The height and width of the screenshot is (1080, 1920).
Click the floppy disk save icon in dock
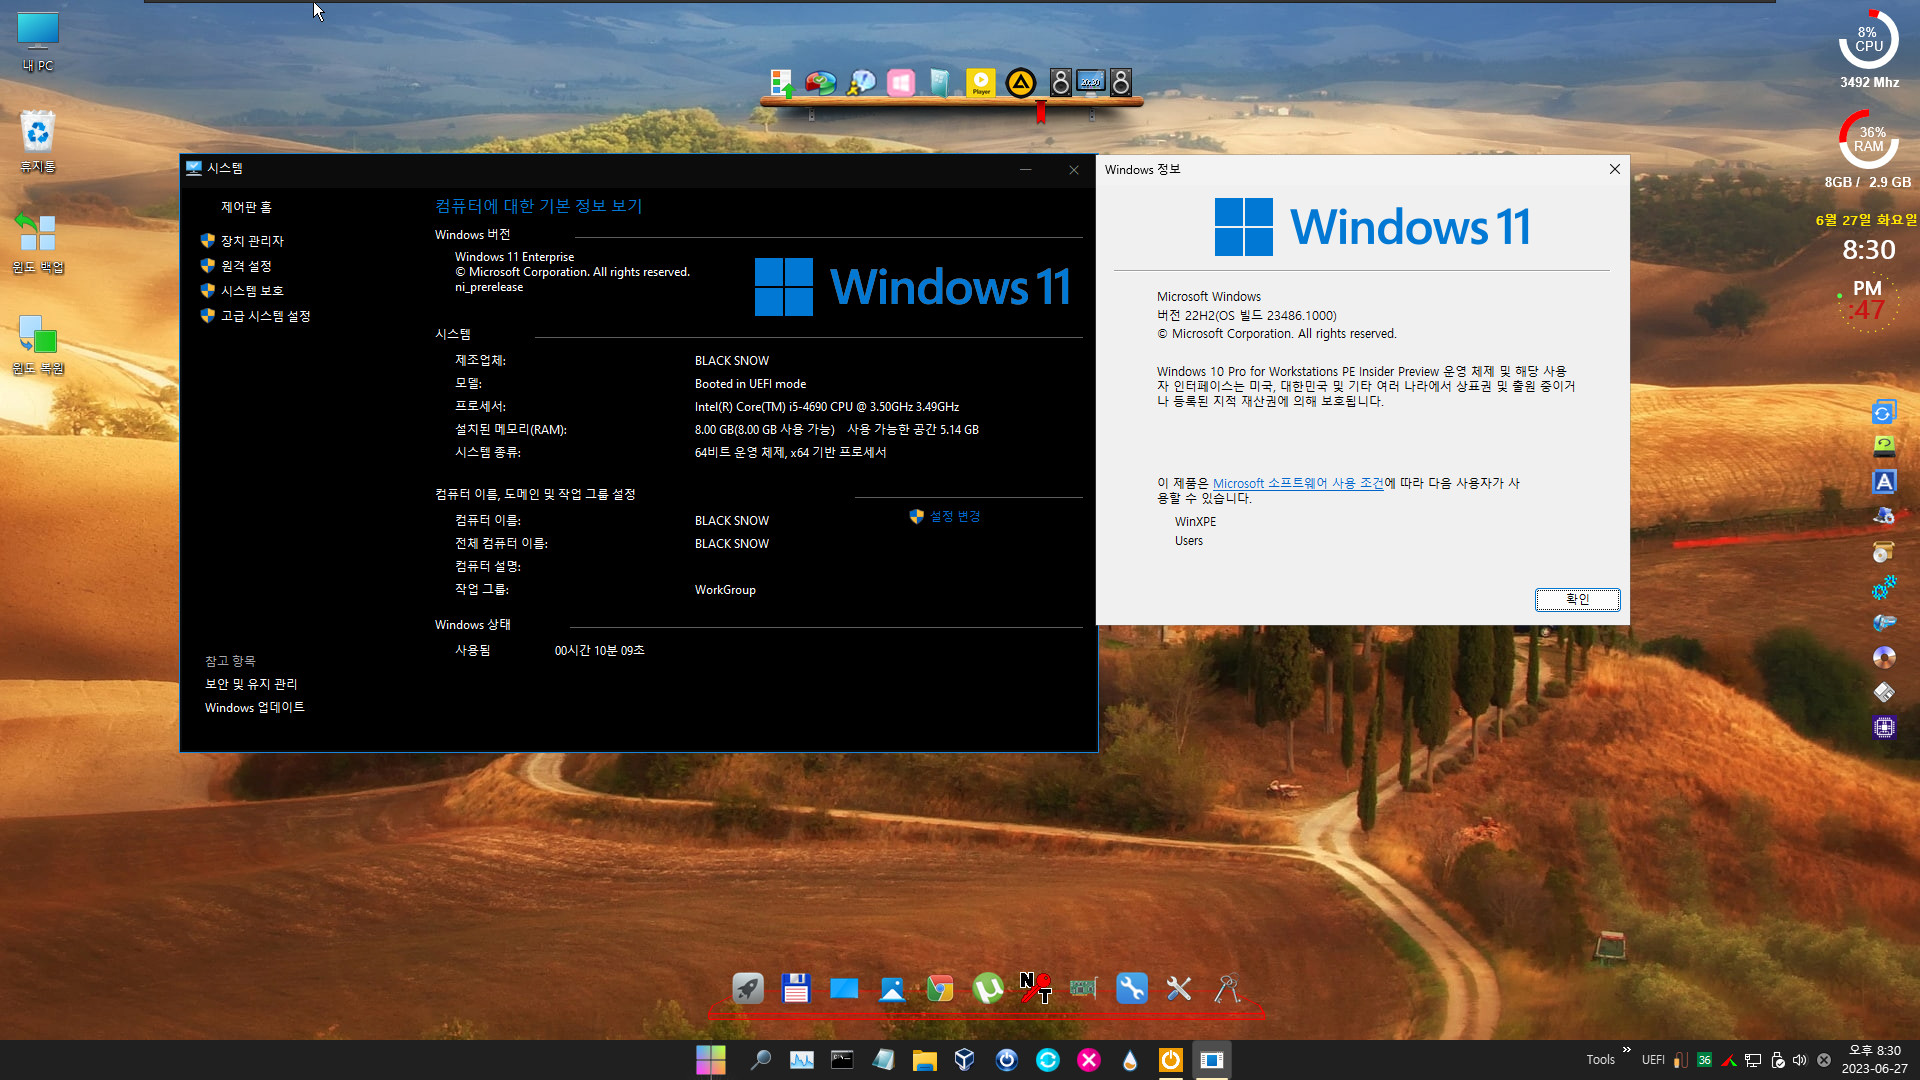point(795,988)
